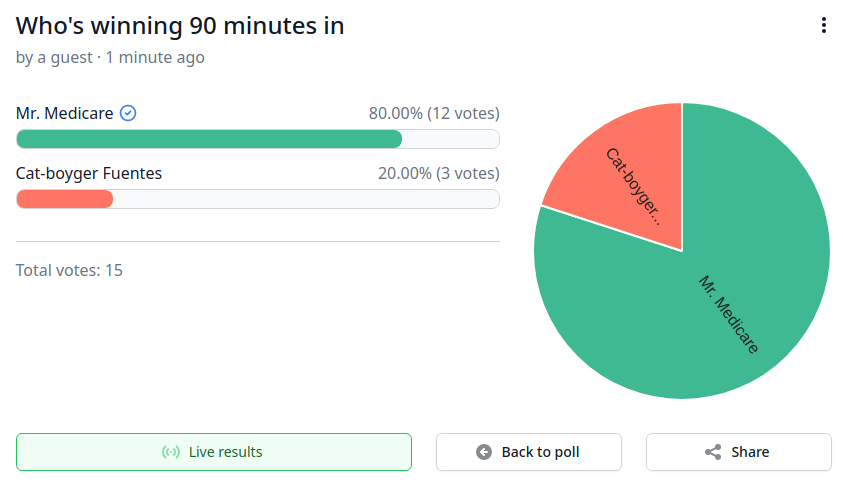Click the green Mr. Medicare progress bar
Screen dimensions: 843x492
click(209, 139)
